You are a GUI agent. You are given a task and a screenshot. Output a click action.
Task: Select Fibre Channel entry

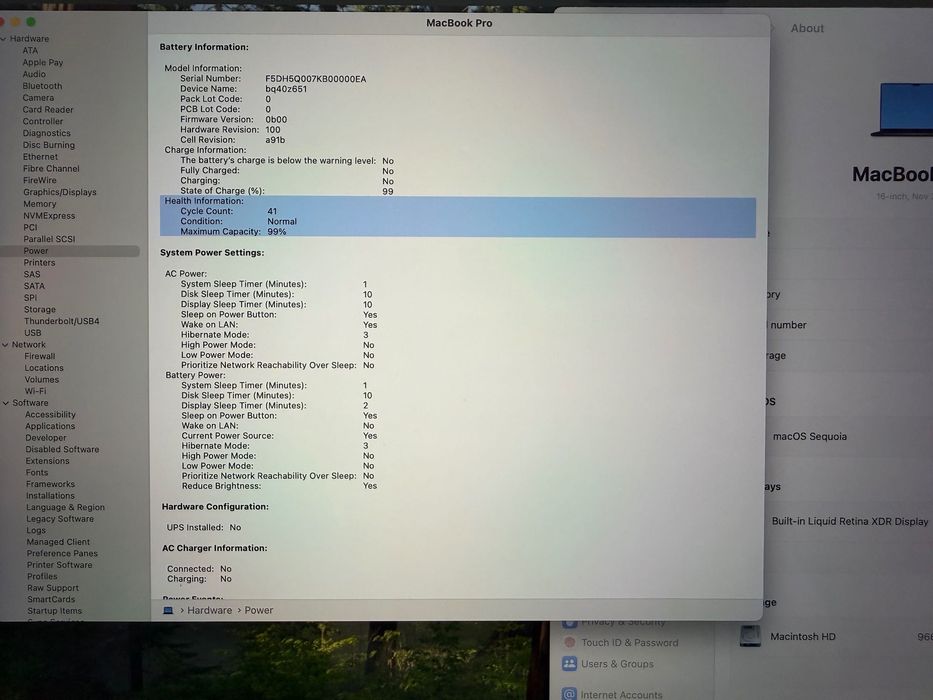[51, 168]
